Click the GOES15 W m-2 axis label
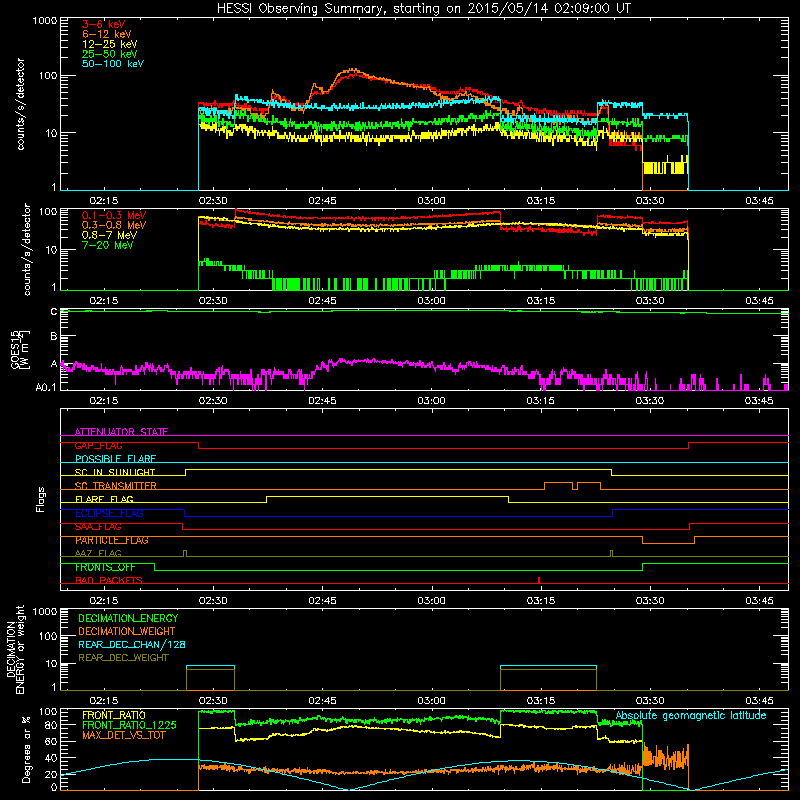Image resolution: width=800 pixels, height=800 pixels. (20, 350)
